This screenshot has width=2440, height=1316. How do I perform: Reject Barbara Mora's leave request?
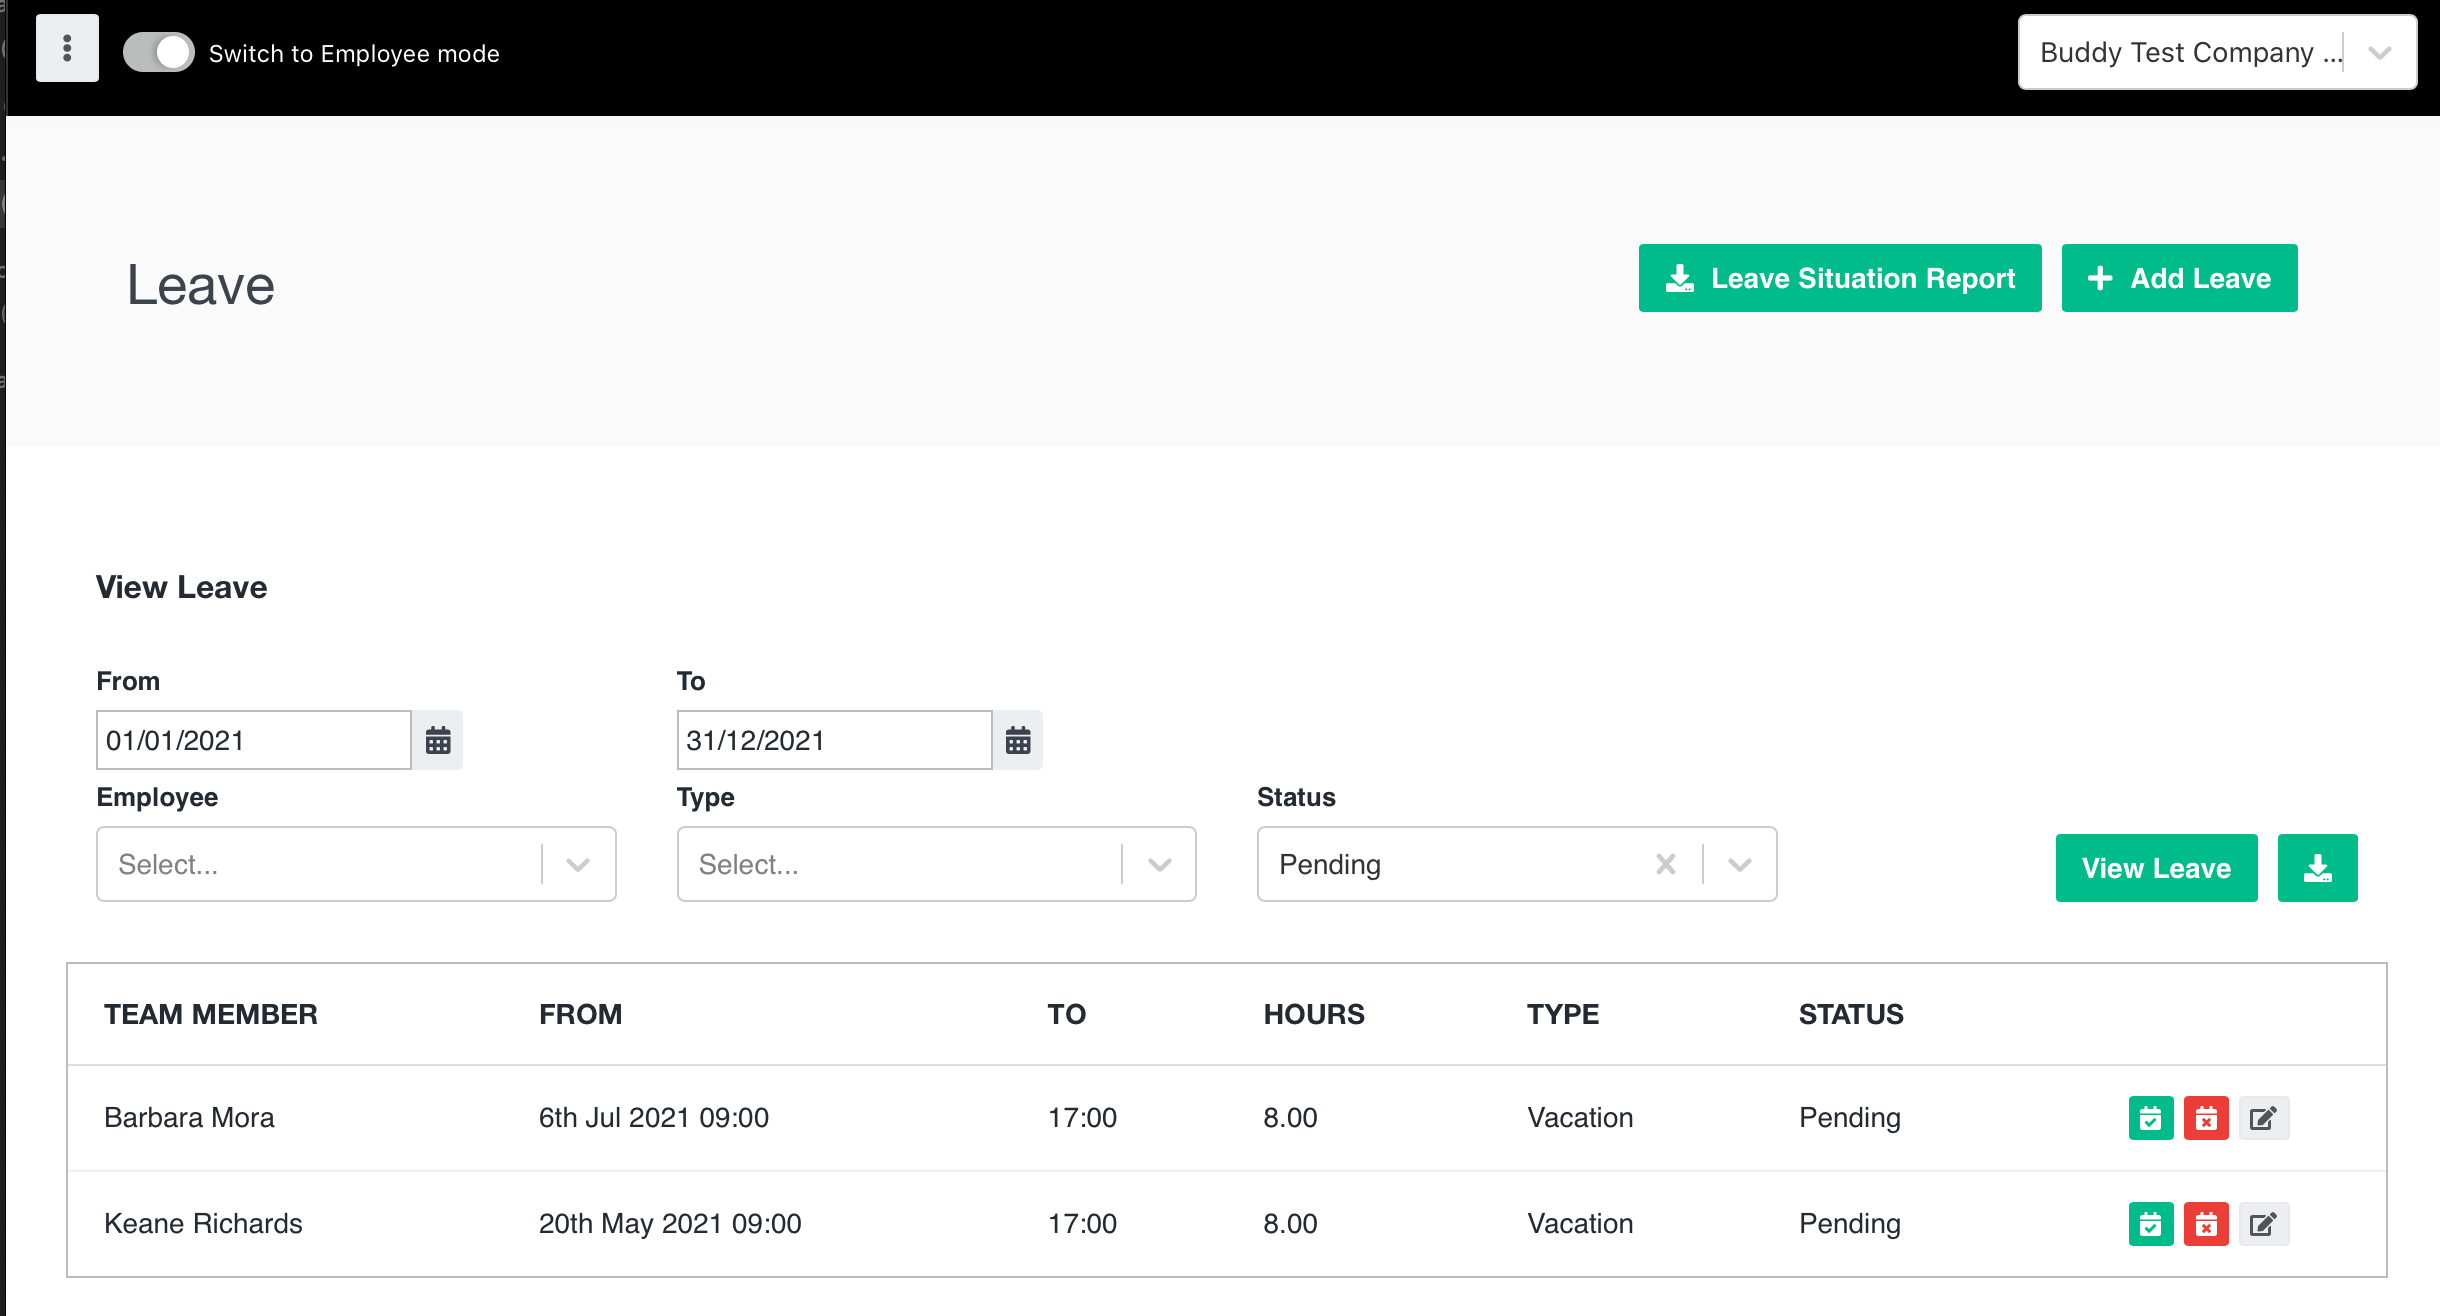pos(2205,1118)
